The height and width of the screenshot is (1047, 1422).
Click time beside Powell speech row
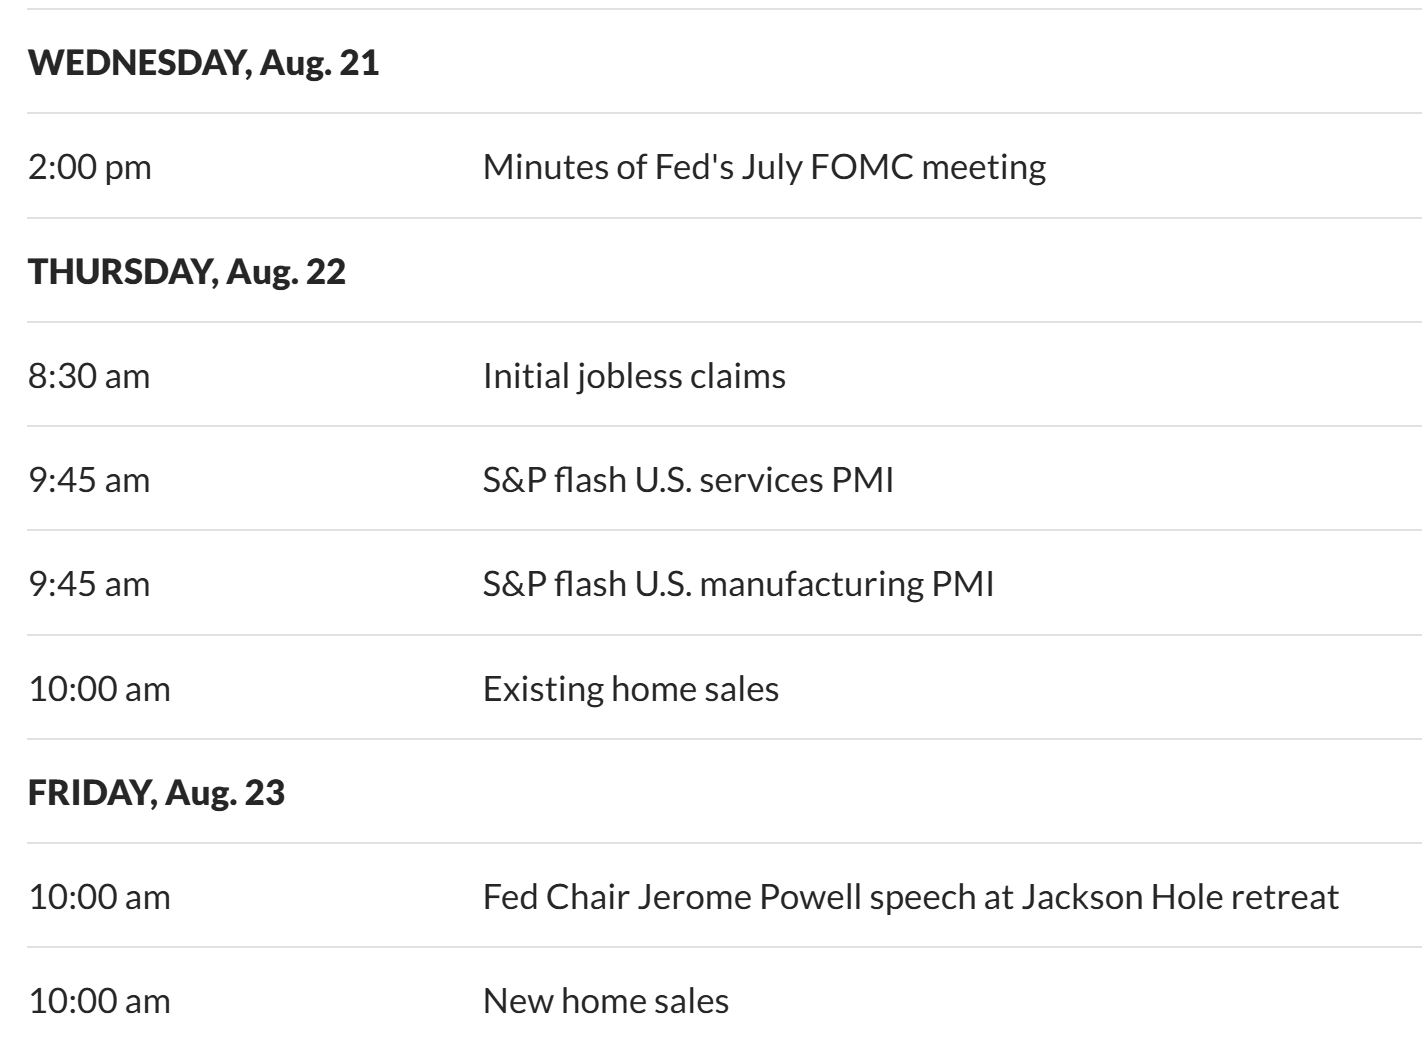(99, 897)
